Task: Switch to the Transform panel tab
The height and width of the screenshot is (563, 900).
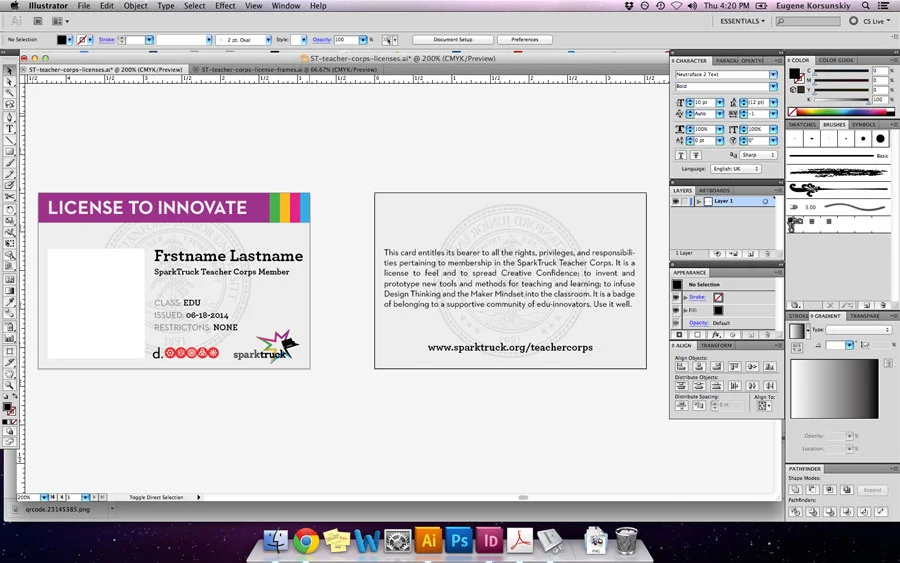Action: tap(716, 345)
